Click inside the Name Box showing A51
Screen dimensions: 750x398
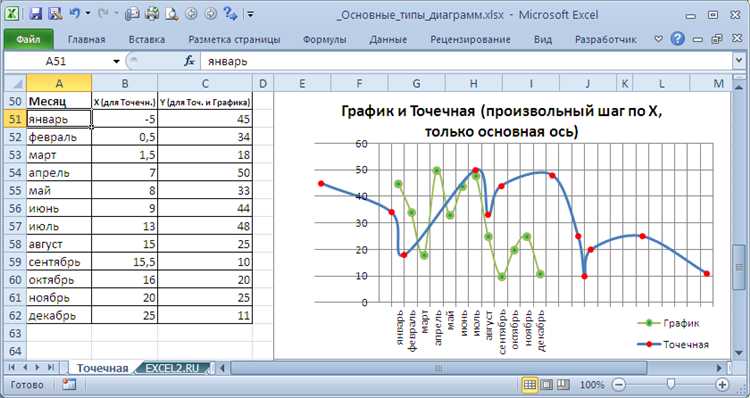pyautogui.click(x=56, y=62)
